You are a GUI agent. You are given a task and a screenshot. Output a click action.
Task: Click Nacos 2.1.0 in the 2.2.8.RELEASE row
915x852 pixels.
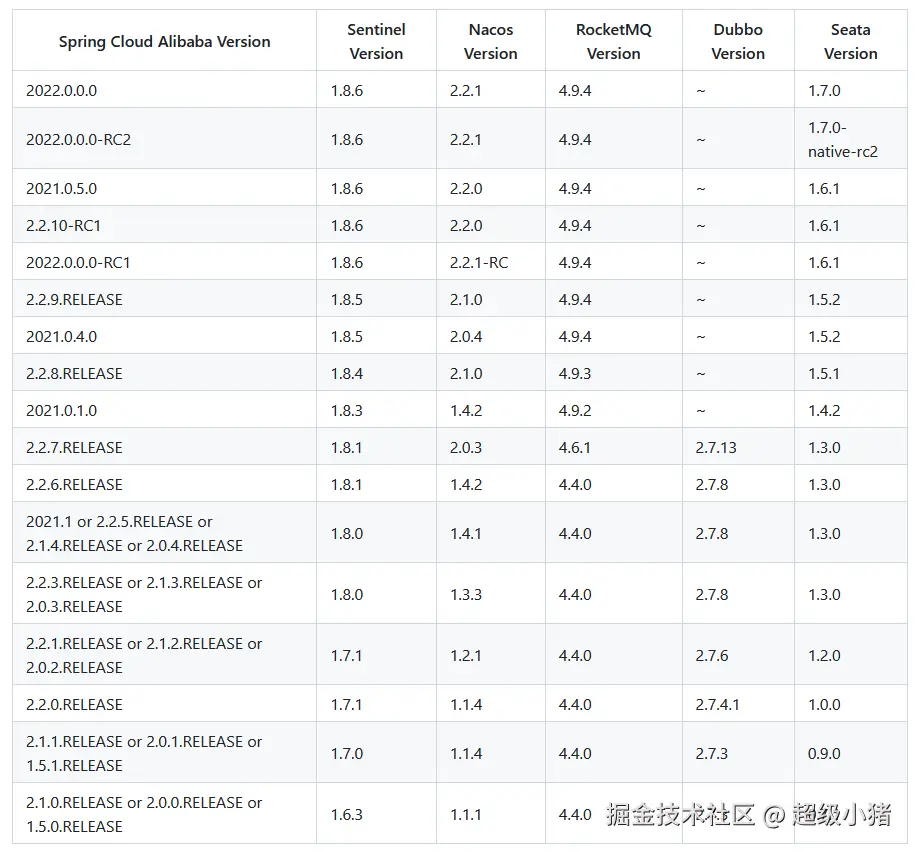[466, 373]
